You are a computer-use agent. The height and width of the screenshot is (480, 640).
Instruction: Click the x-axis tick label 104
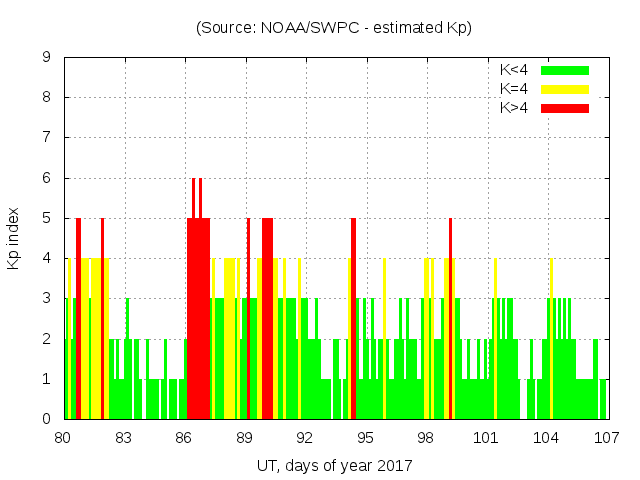point(546,437)
